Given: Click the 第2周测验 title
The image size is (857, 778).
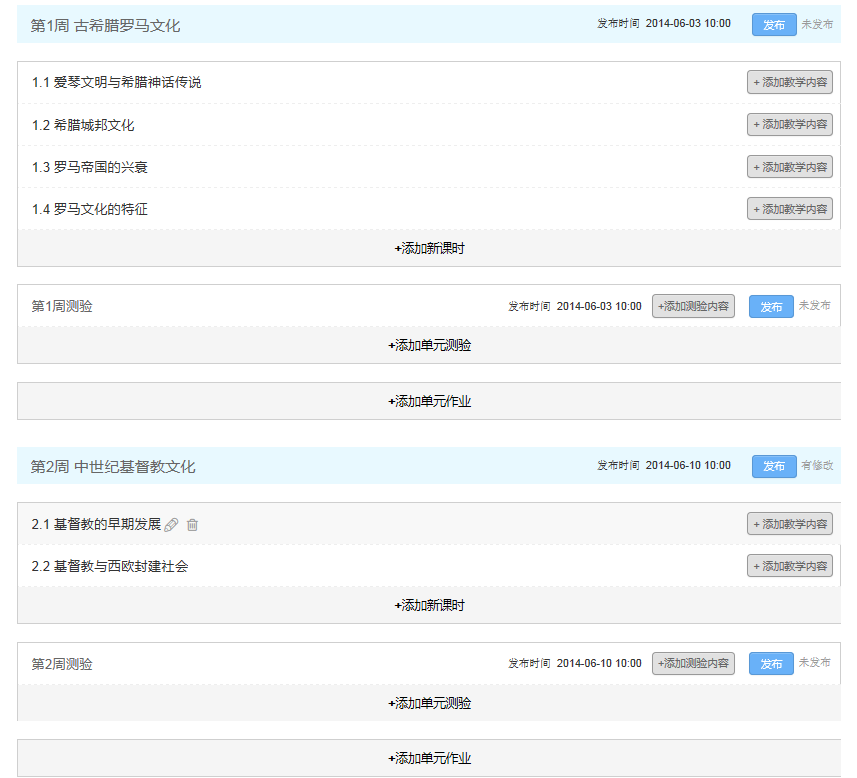Looking at the screenshot, I should (x=62, y=664).
